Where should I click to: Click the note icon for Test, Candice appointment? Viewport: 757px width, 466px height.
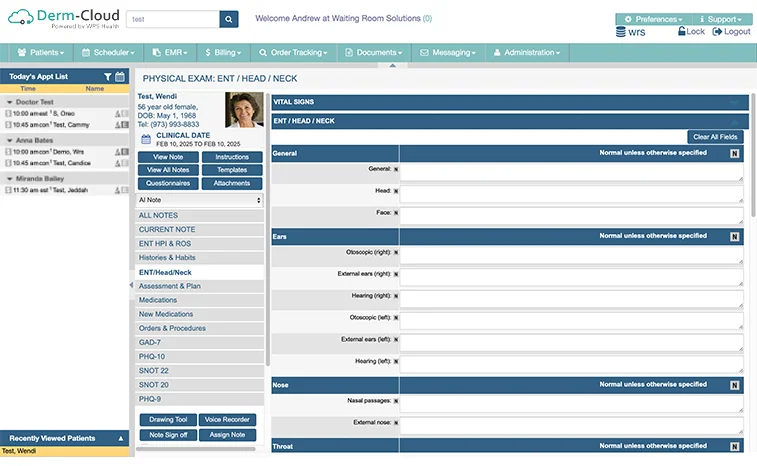click(125, 163)
